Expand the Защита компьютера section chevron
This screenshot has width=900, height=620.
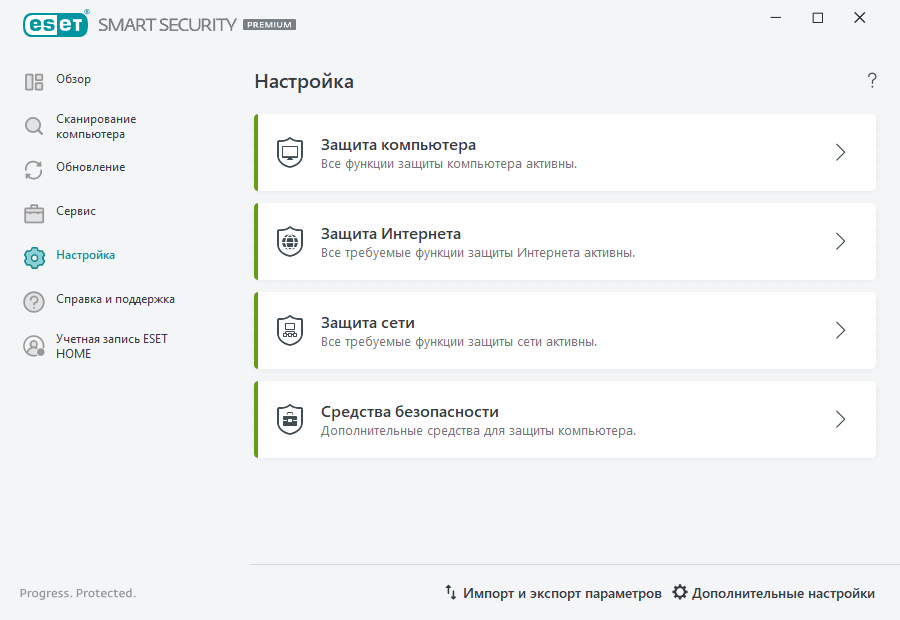840,152
